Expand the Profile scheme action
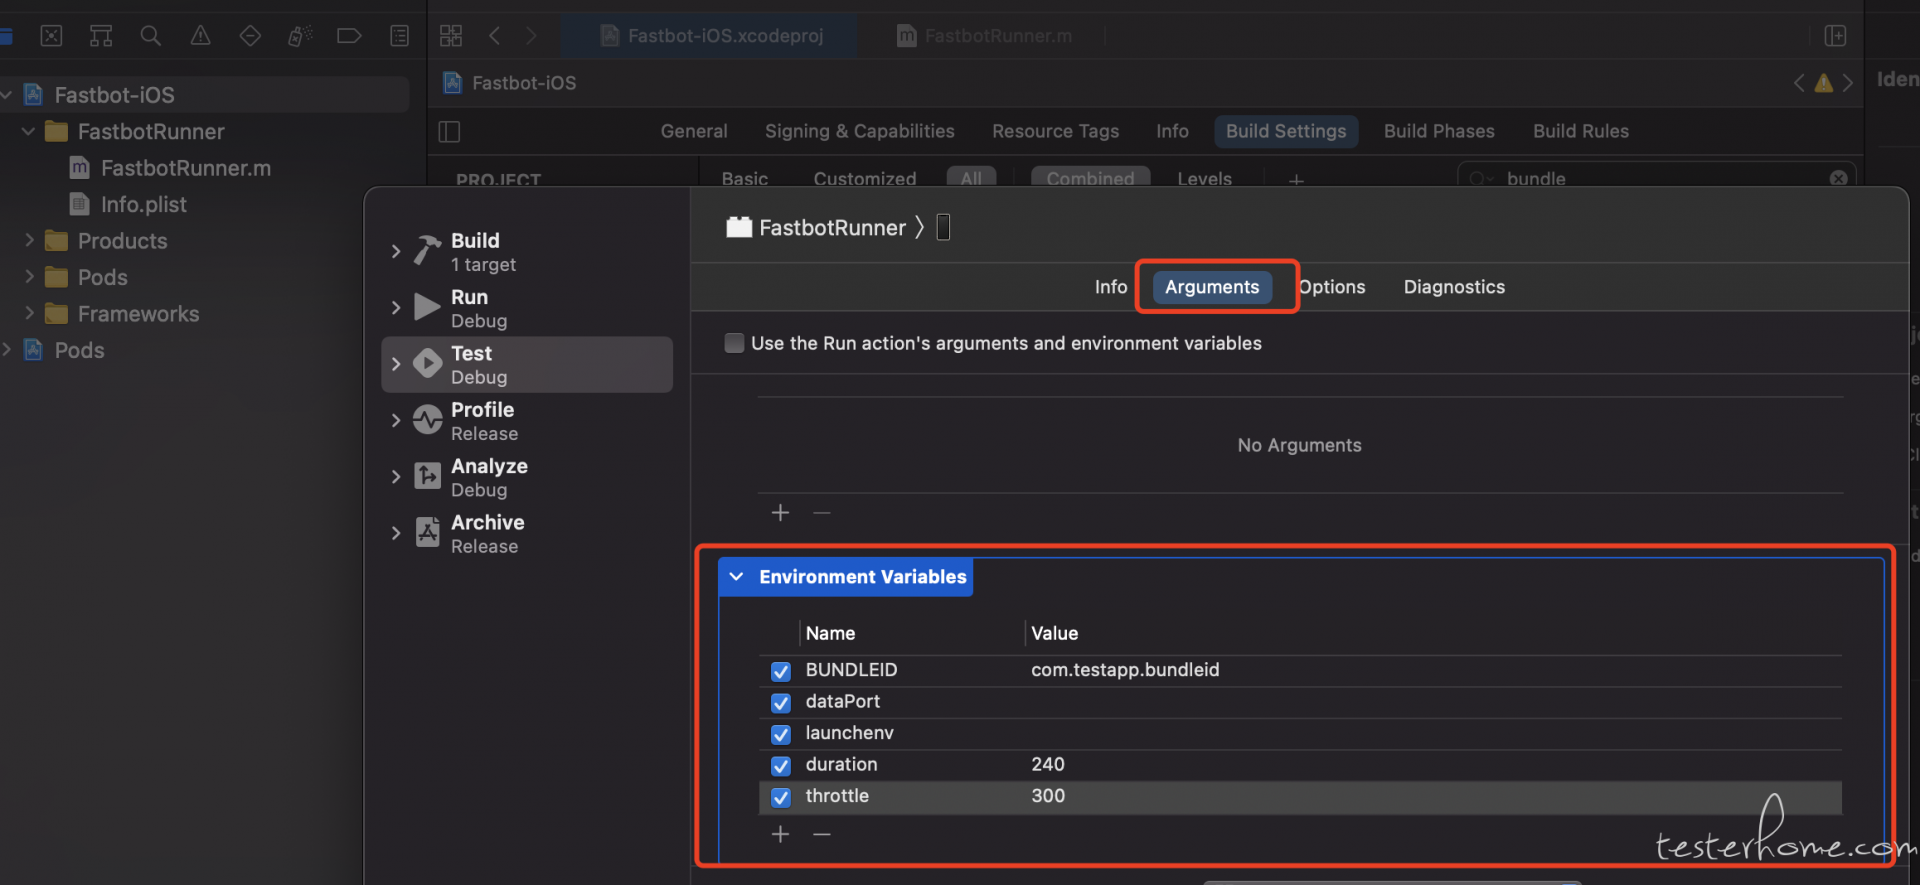This screenshot has height=885, width=1920. (x=396, y=420)
